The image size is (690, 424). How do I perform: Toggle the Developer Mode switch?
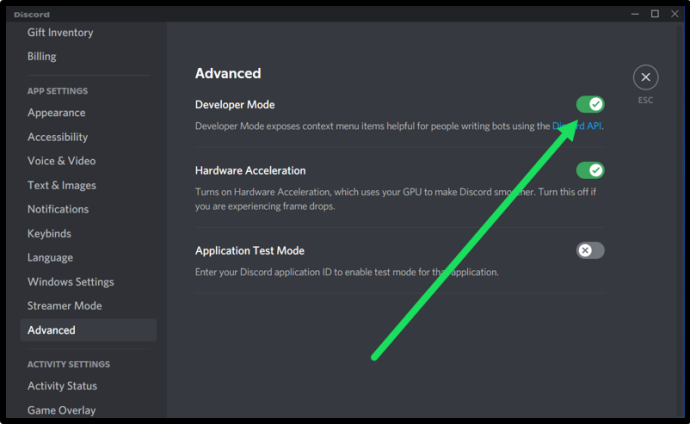(x=590, y=104)
